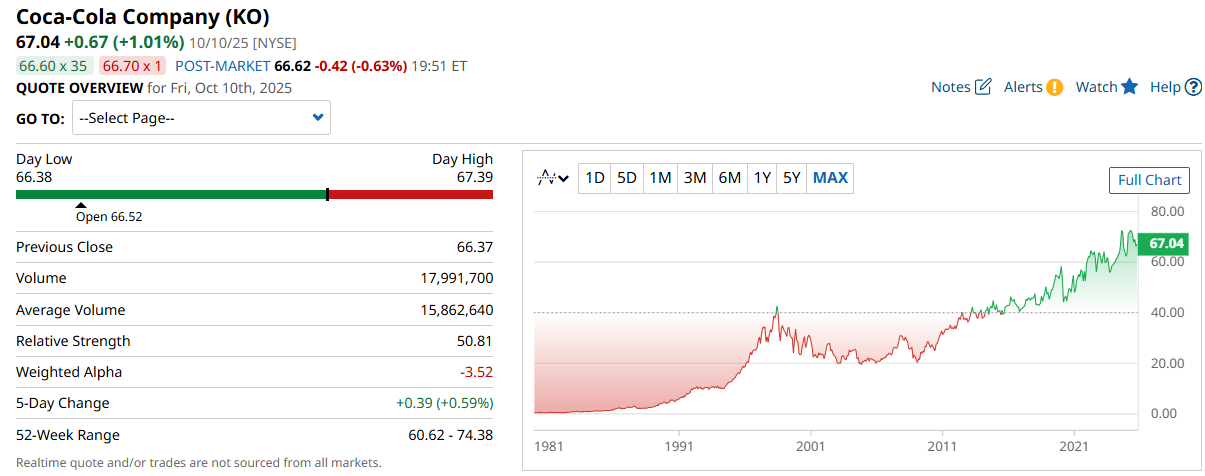This screenshot has width=1205, height=476.
Task: Click the Help question mark icon
Action: point(1193,87)
